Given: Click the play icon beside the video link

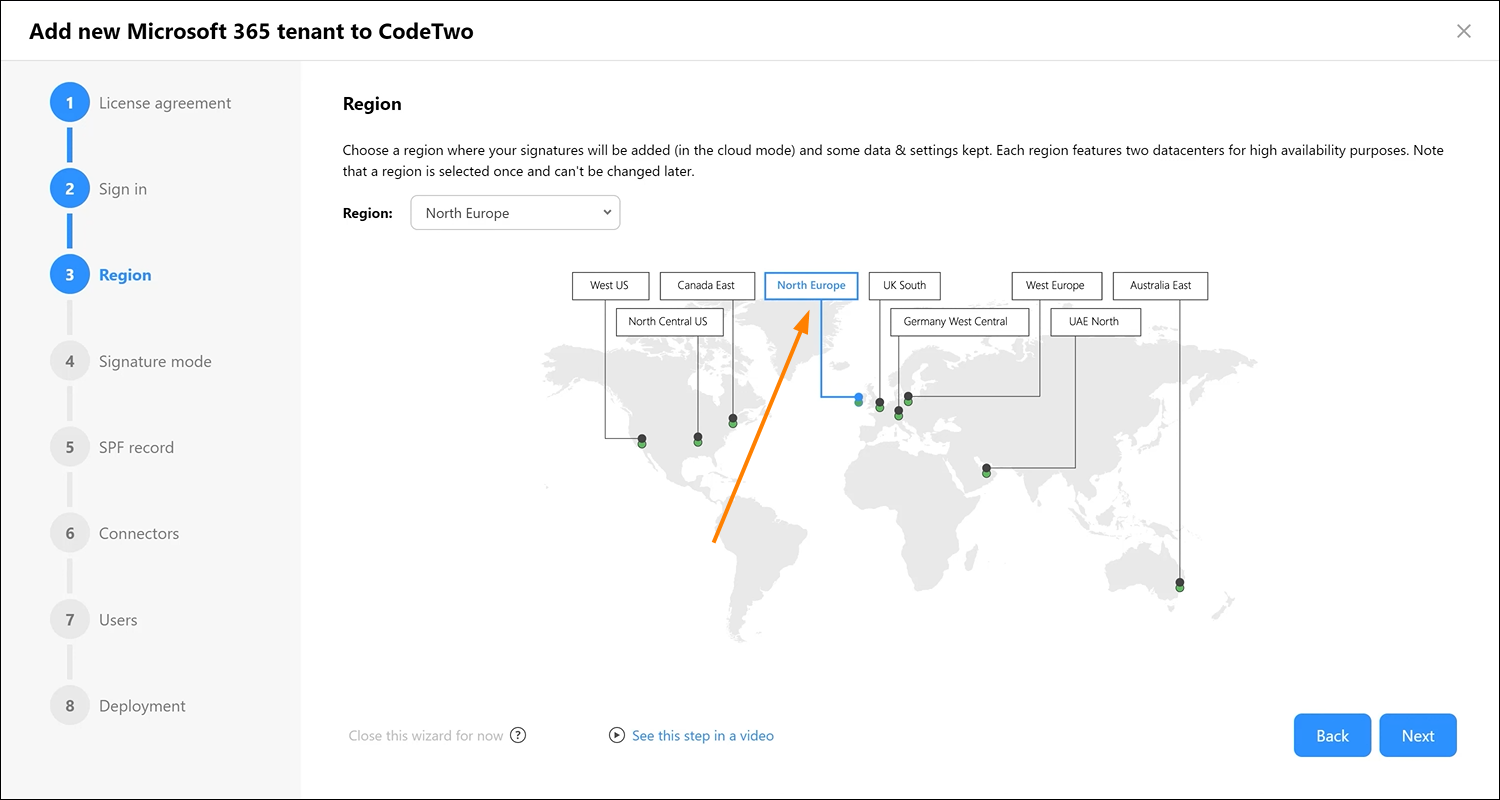Looking at the screenshot, I should click(x=616, y=735).
